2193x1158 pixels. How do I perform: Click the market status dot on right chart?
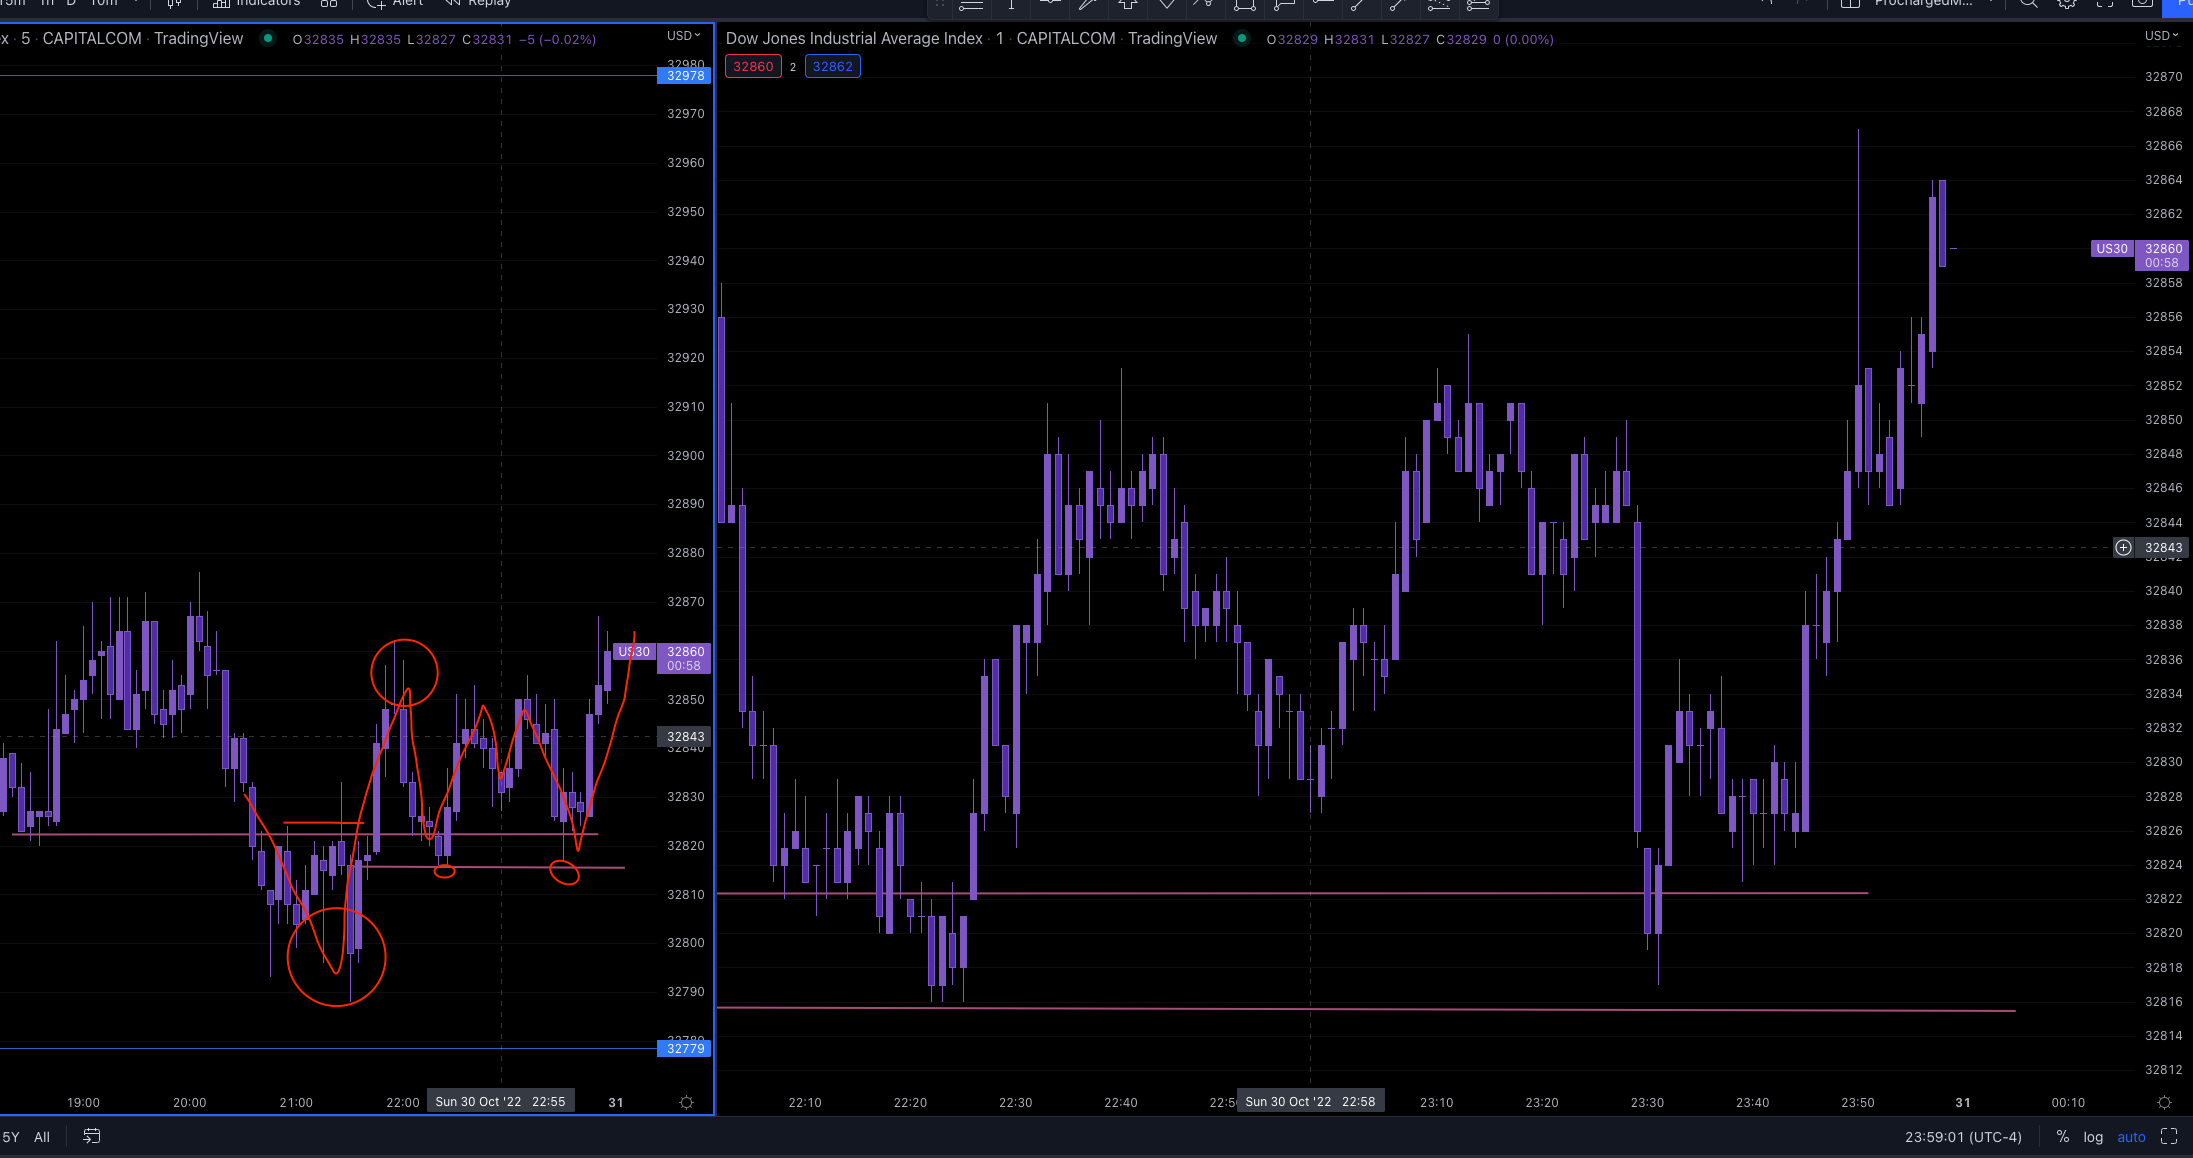pyautogui.click(x=1241, y=38)
